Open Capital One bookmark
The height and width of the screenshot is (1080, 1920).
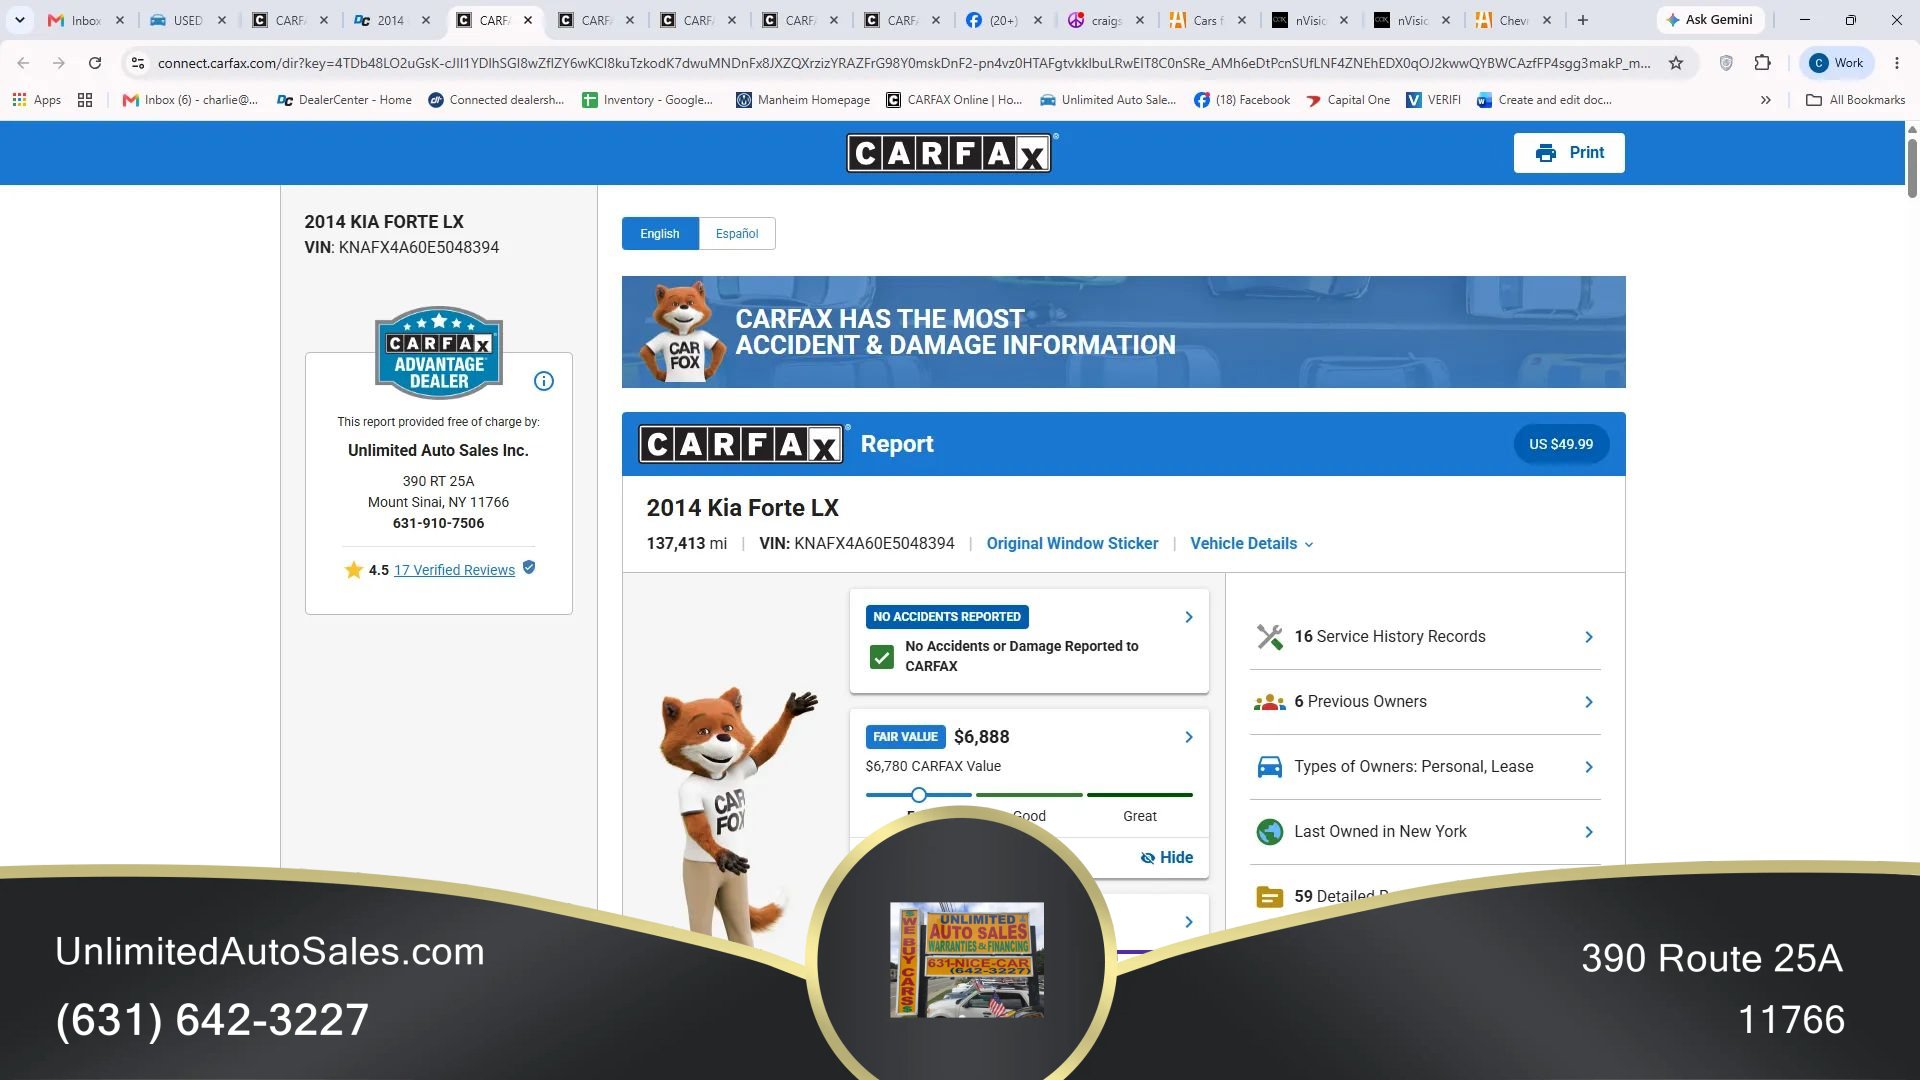[1347, 100]
